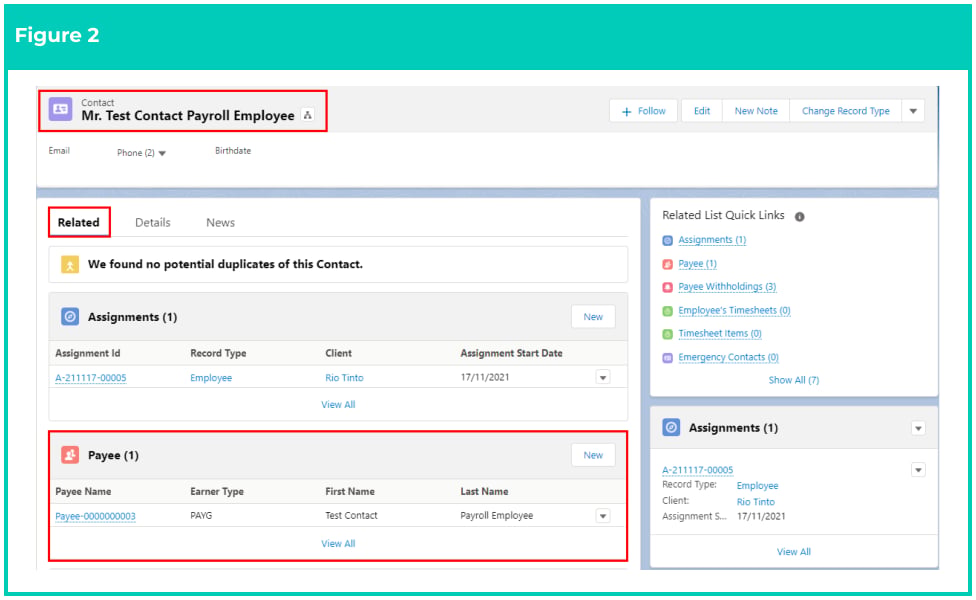
Task: Click View All under Payee table
Action: pyautogui.click(x=338, y=543)
